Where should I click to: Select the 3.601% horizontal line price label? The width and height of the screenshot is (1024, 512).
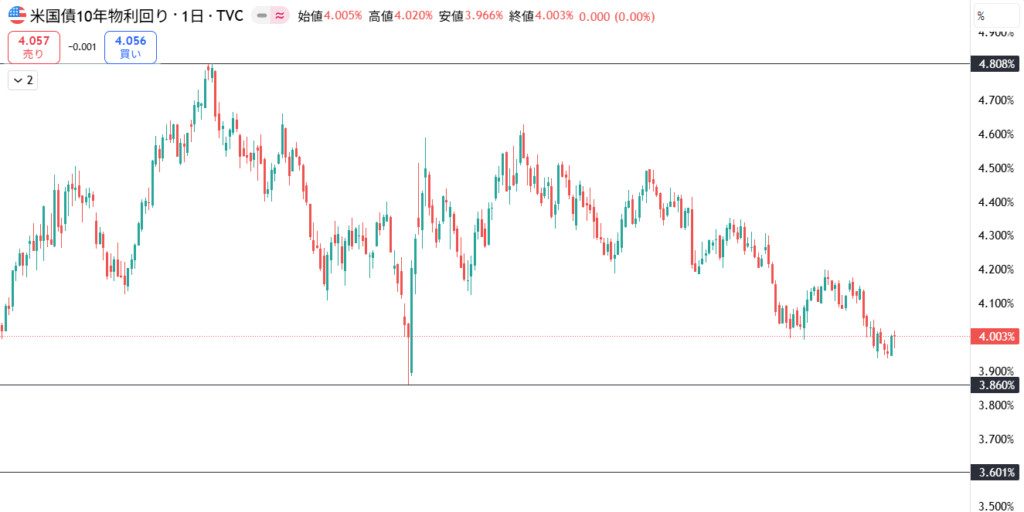(x=995, y=472)
